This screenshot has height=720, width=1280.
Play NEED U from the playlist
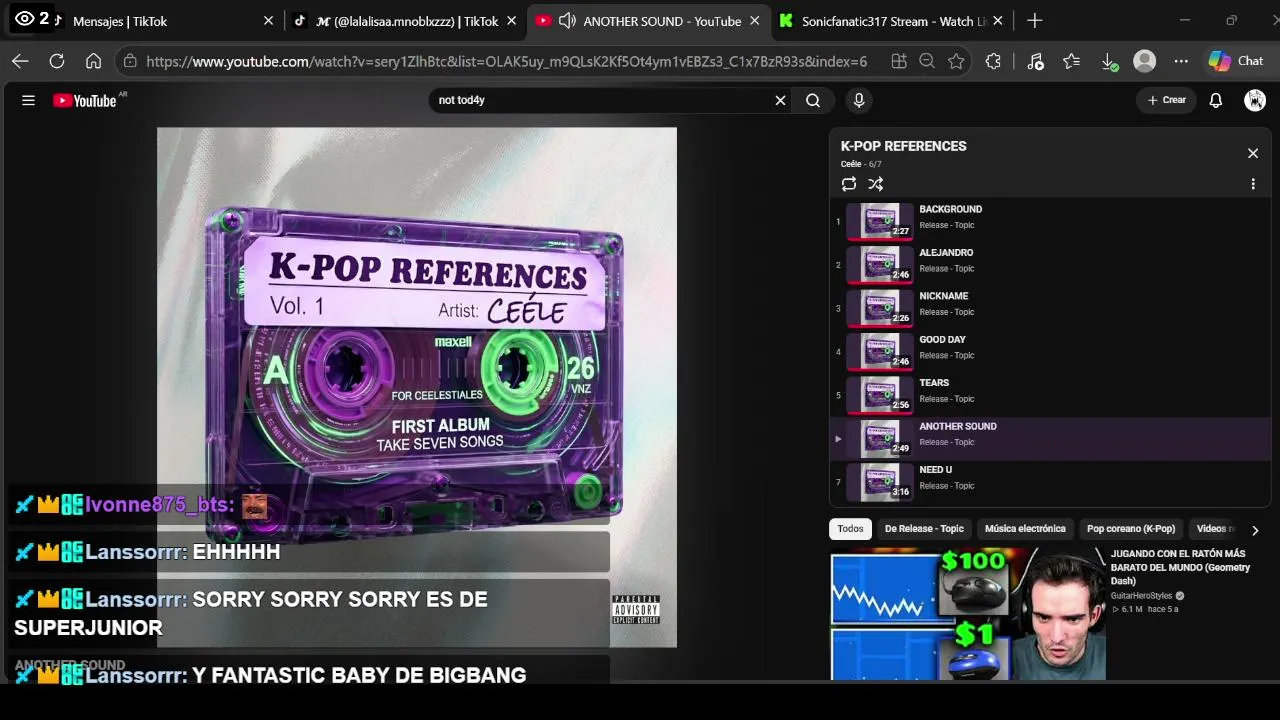click(1050, 482)
